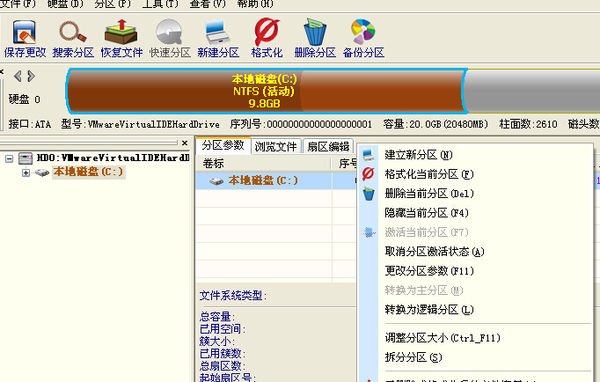Image resolution: width=600 pixels, height=382 pixels.
Task: Open 备份分区 tool
Action: (x=364, y=39)
